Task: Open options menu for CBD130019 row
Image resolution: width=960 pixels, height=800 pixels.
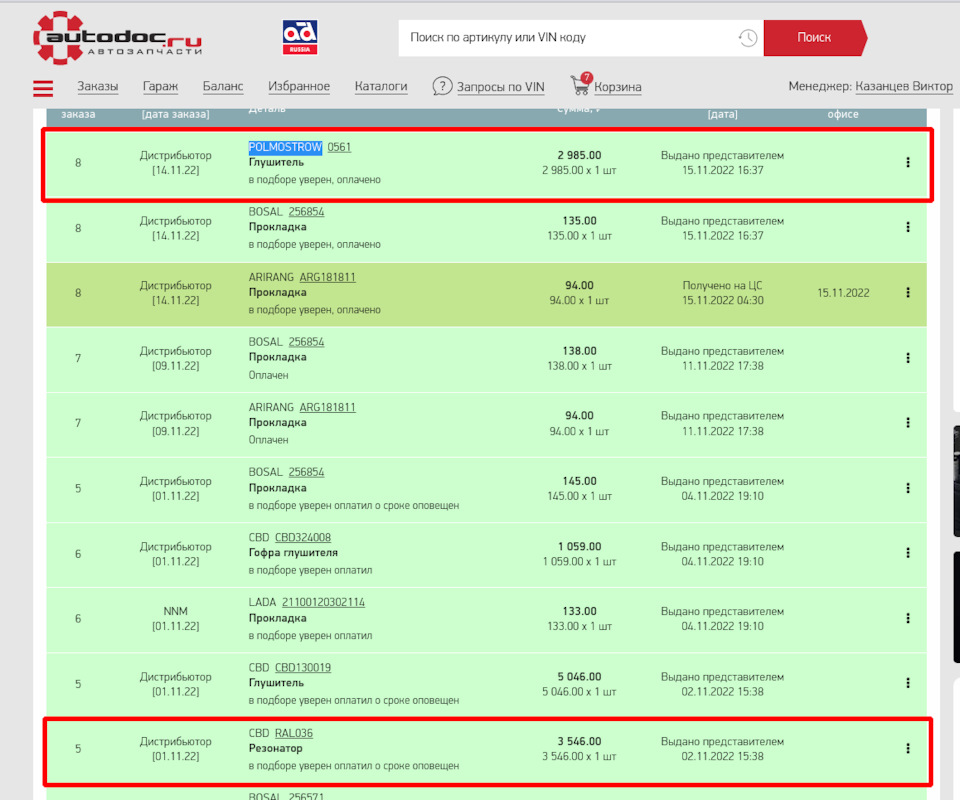Action: [907, 683]
